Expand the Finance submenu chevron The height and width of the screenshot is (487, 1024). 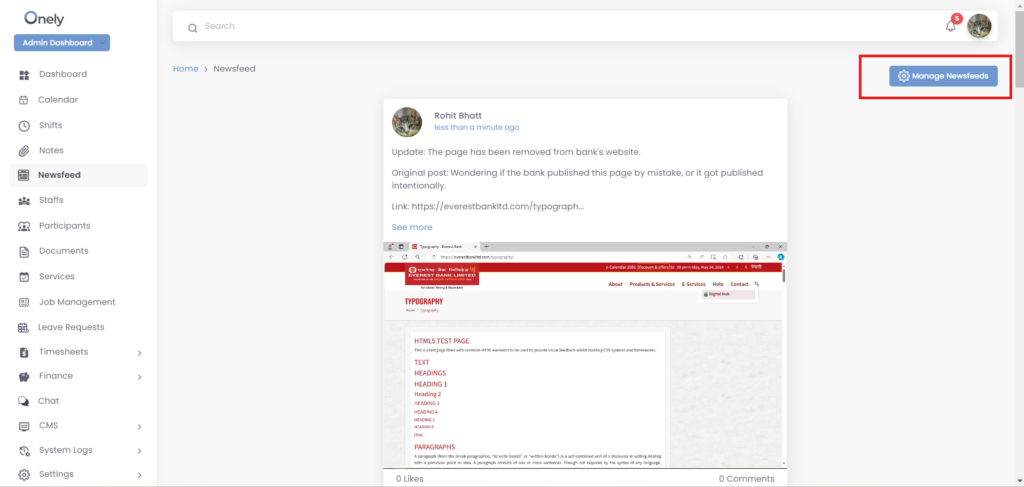point(139,377)
